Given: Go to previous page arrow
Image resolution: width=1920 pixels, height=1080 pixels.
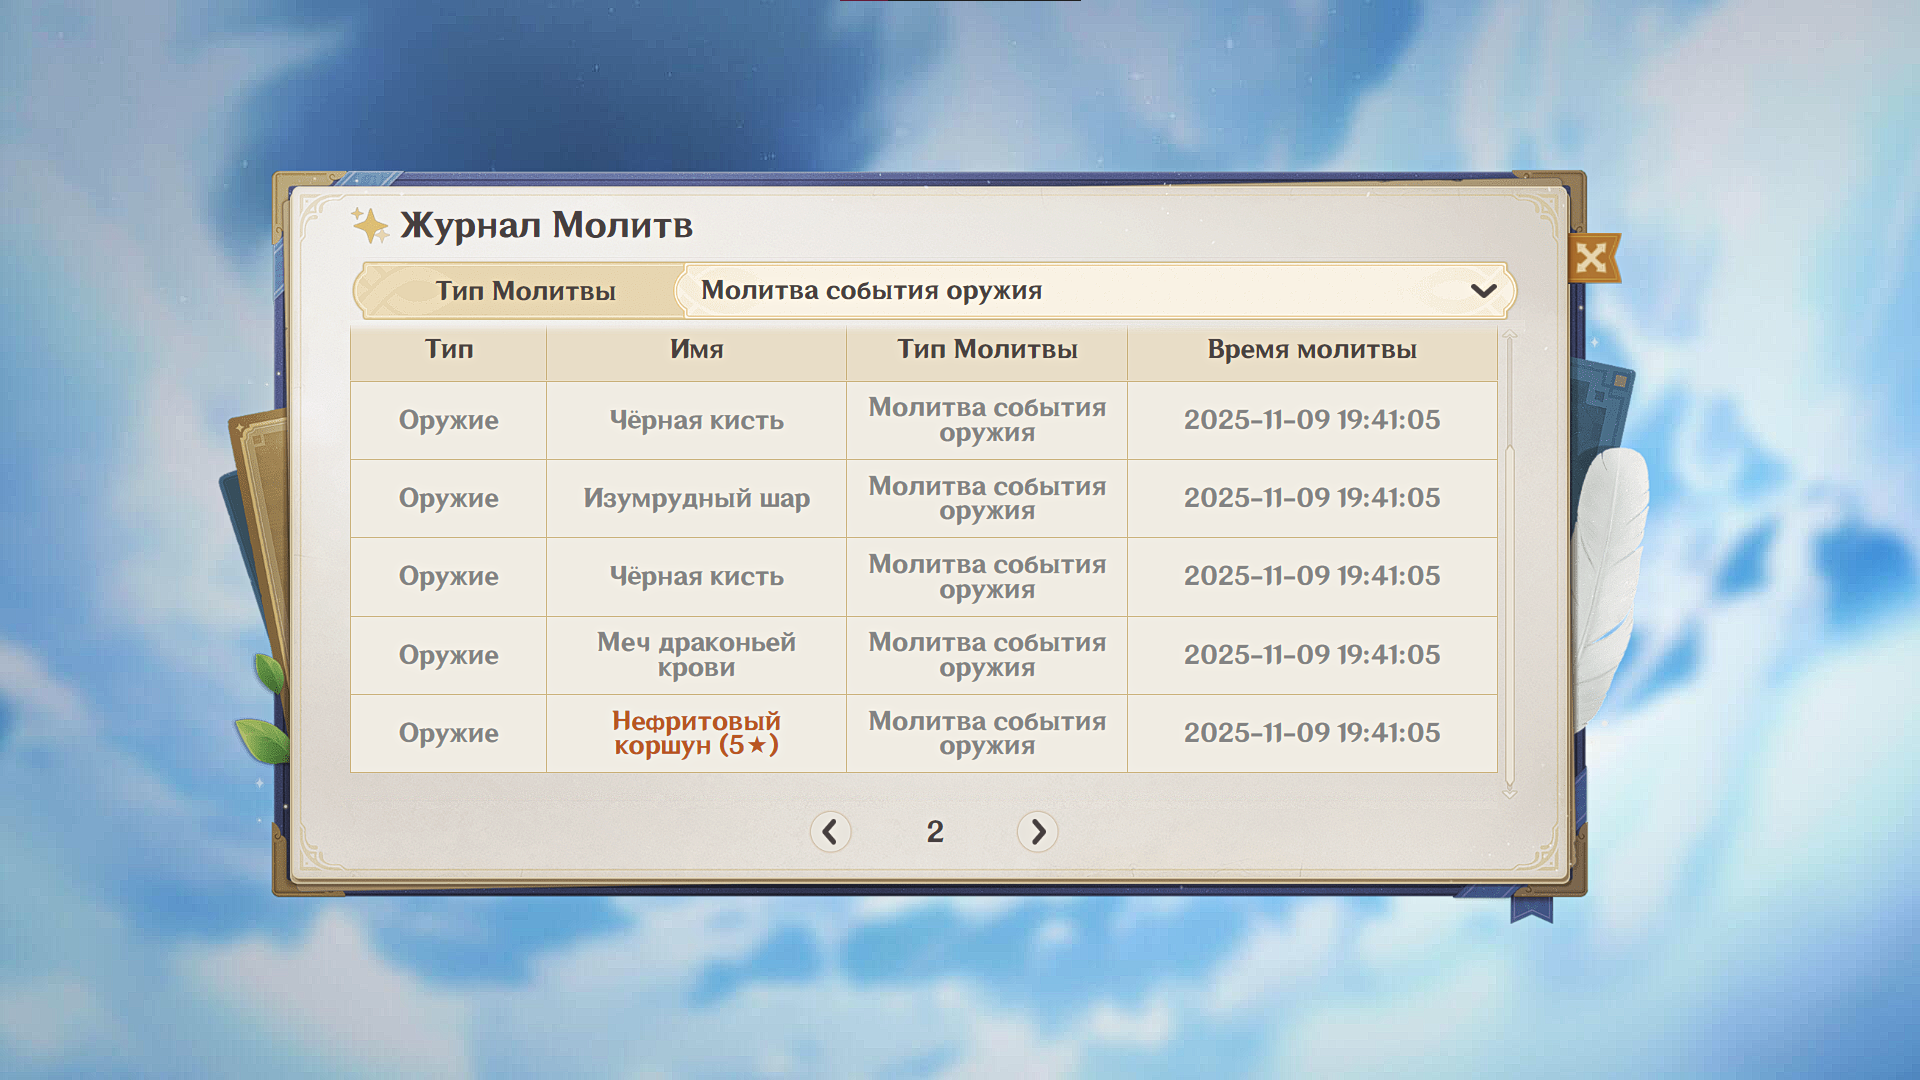Looking at the screenshot, I should pyautogui.click(x=830, y=832).
